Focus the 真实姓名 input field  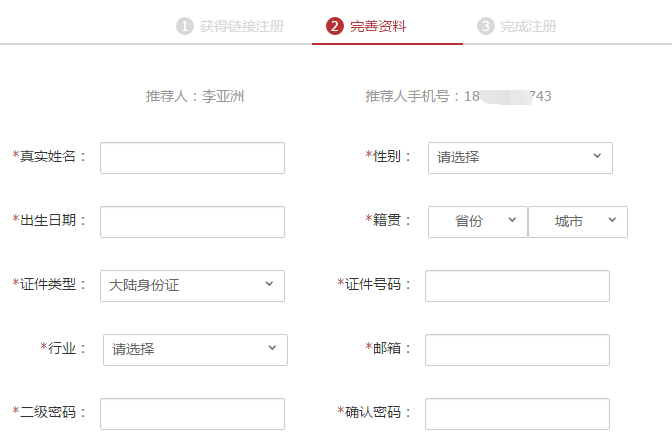pyautogui.click(x=192, y=158)
